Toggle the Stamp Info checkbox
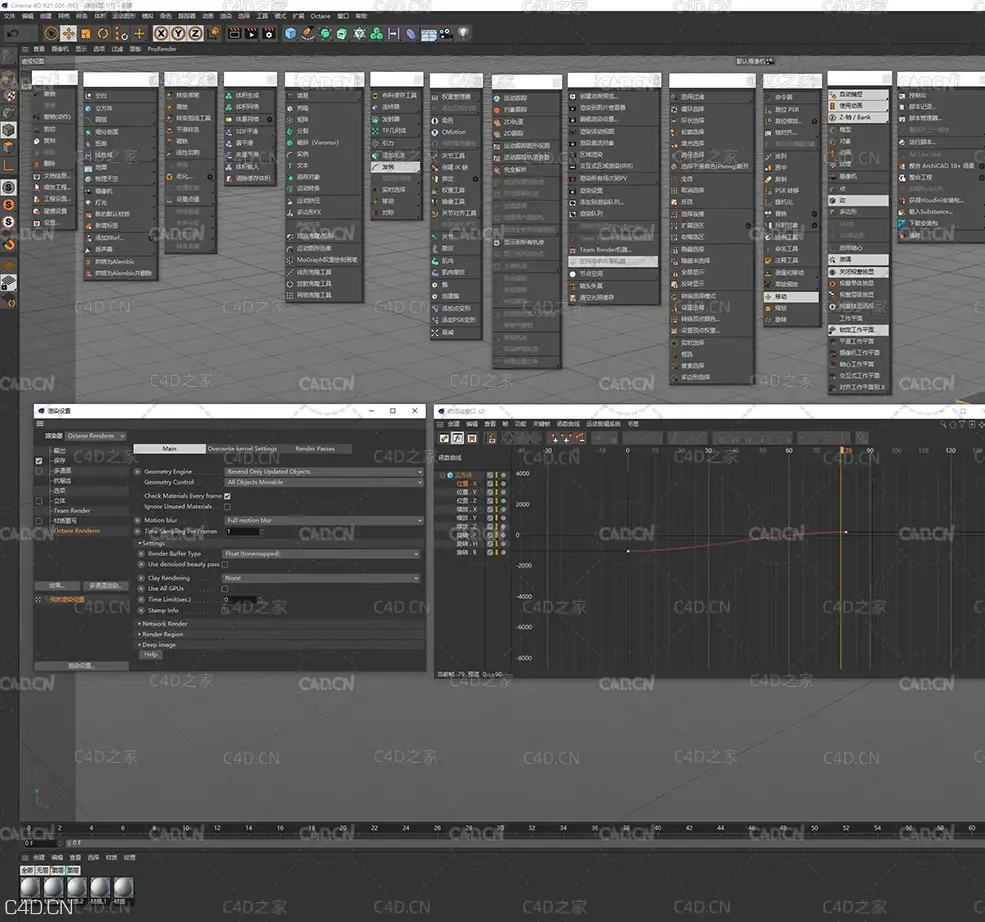 [x=225, y=610]
